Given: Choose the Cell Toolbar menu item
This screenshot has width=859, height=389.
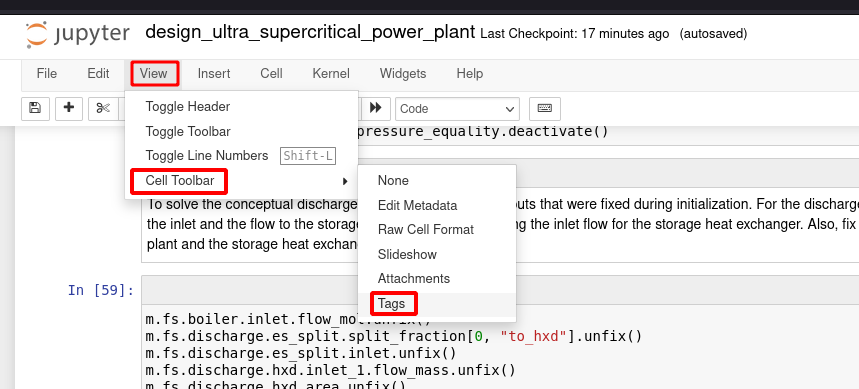Looking at the screenshot, I should [242, 180].
